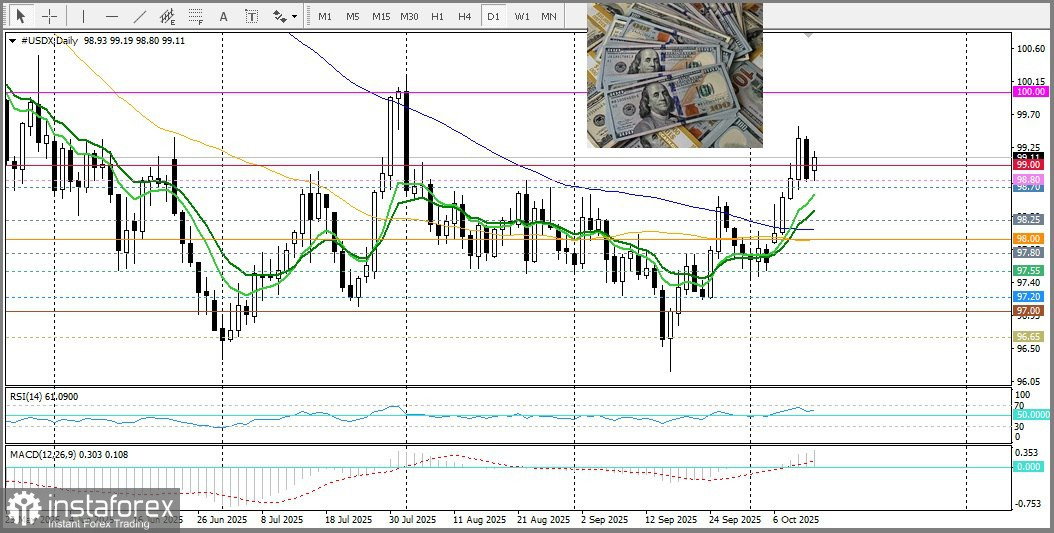Switch to the M30 timeframe
The width and height of the screenshot is (1054, 533).
tap(409, 15)
